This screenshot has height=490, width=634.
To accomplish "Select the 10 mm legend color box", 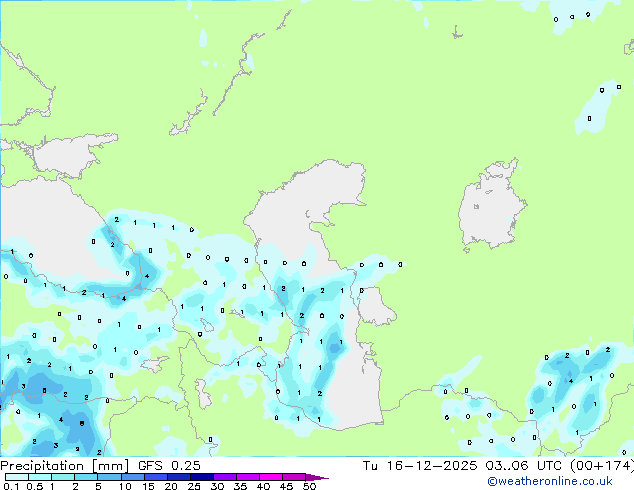I will point(132,477).
